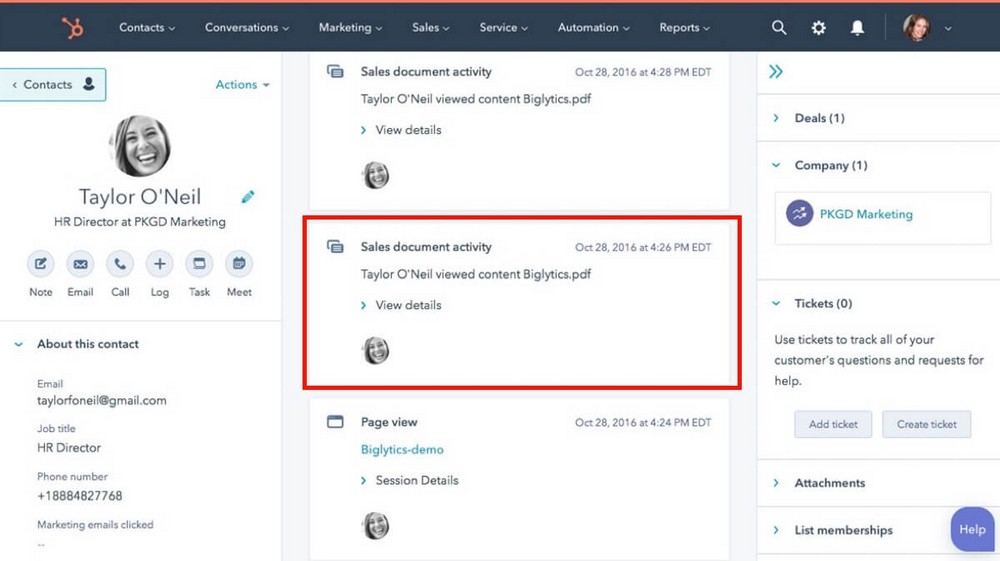Open the Actions dropdown
The image size is (1000, 561).
click(x=242, y=84)
